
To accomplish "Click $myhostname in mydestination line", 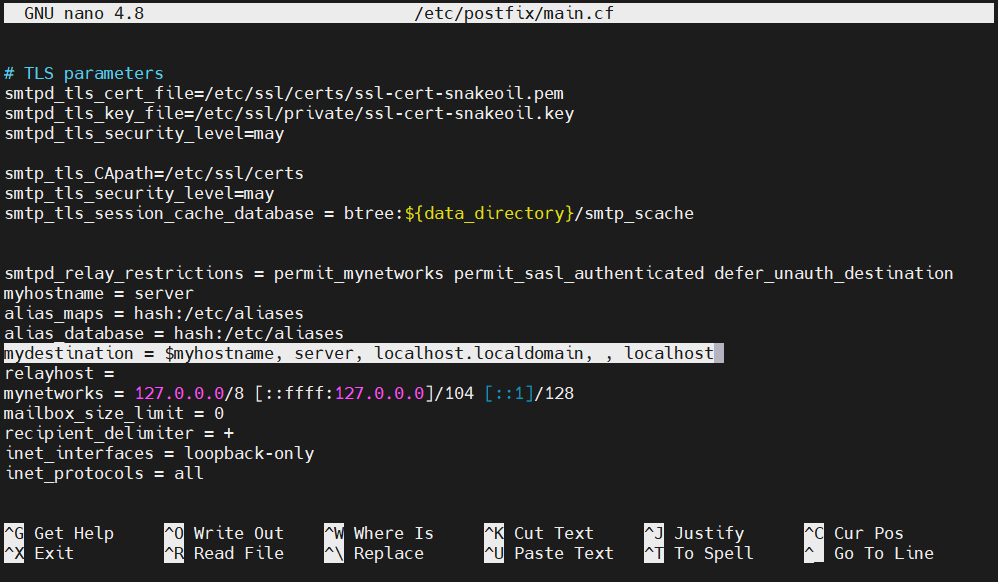I will point(219,353).
